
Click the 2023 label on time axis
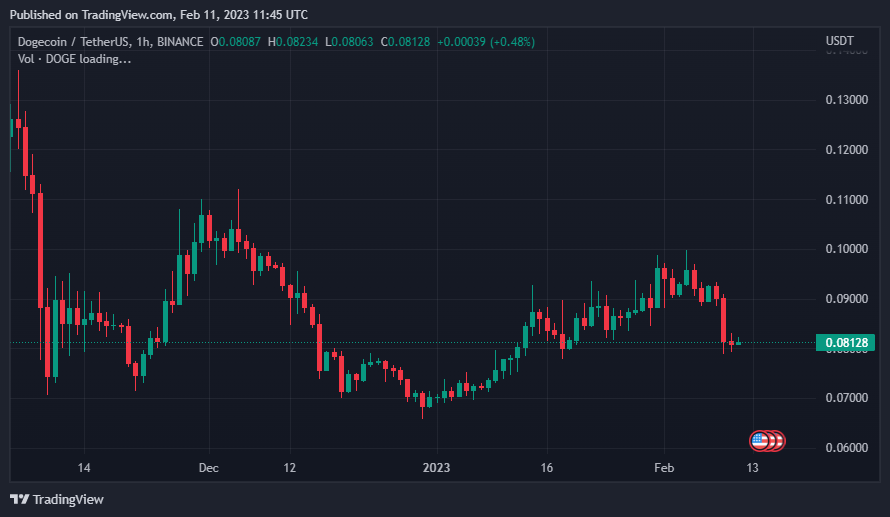(x=436, y=468)
